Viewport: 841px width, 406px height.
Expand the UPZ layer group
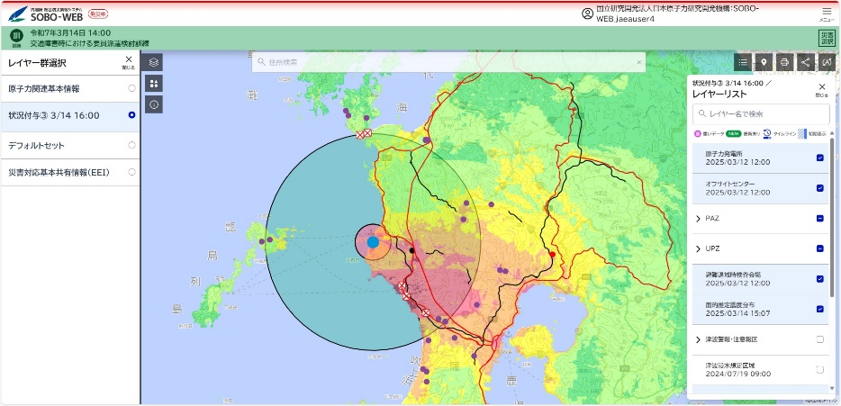[x=697, y=248]
